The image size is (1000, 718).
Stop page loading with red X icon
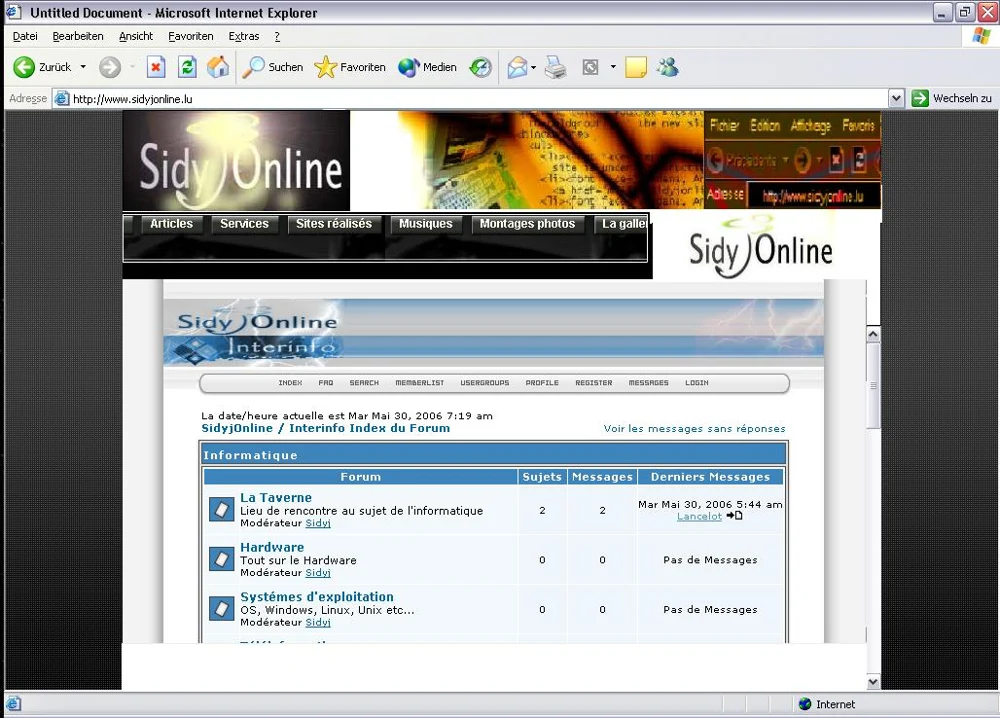pos(156,67)
